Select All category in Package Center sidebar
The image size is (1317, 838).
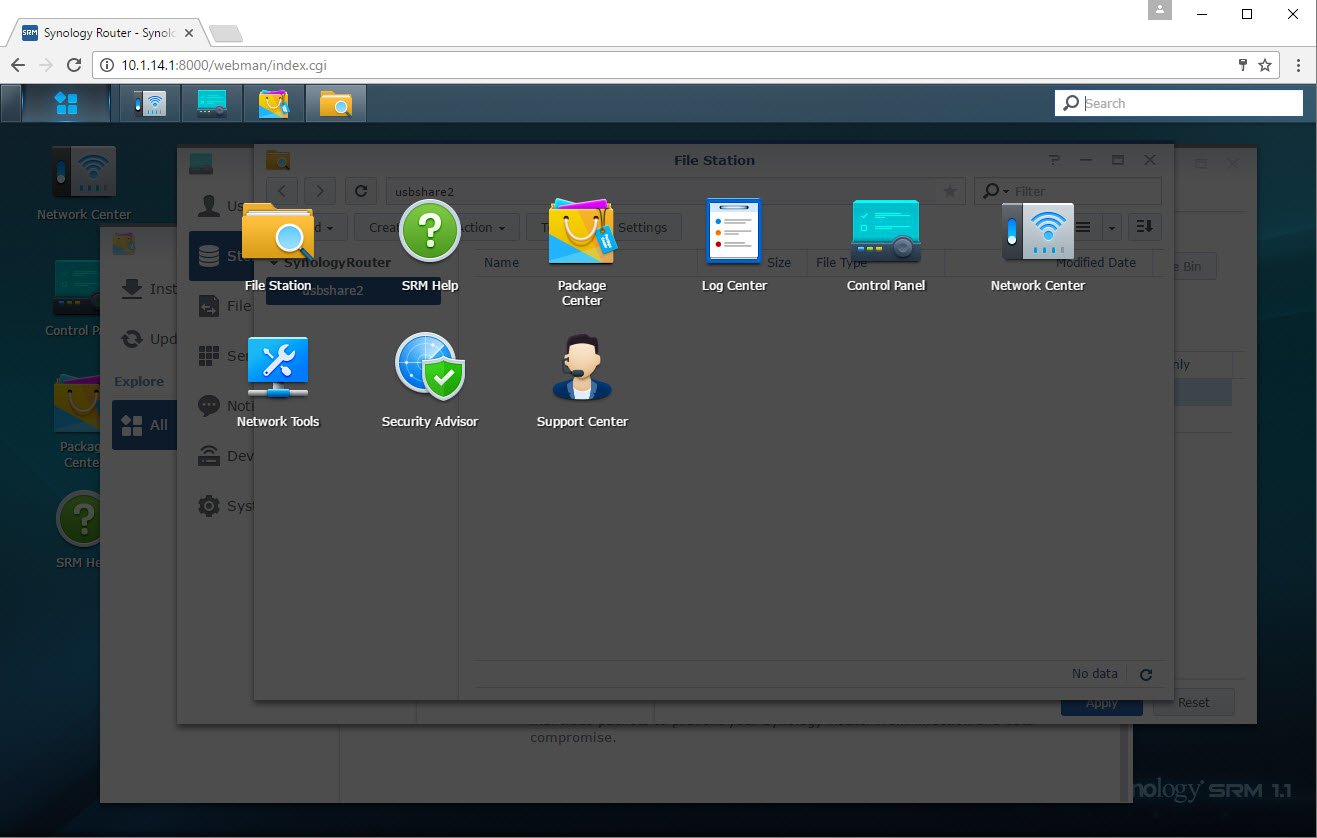coord(145,425)
